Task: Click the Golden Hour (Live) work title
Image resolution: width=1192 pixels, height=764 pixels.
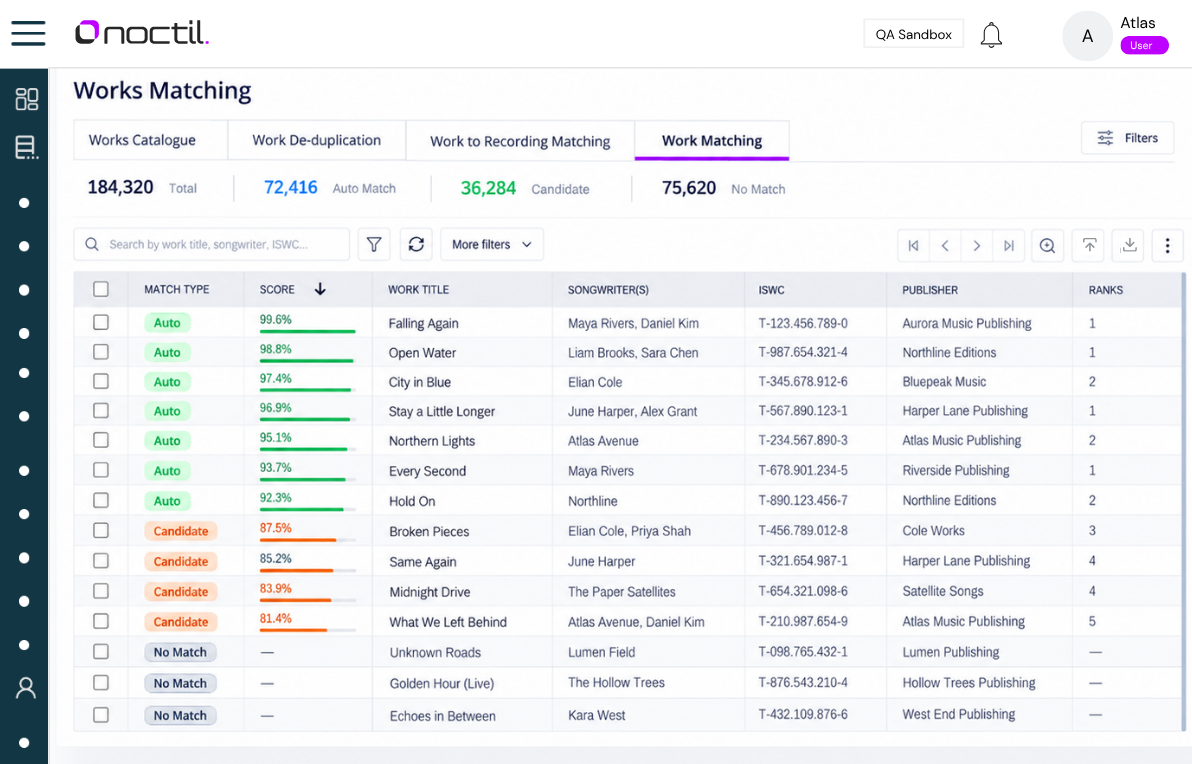Action: click(442, 683)
